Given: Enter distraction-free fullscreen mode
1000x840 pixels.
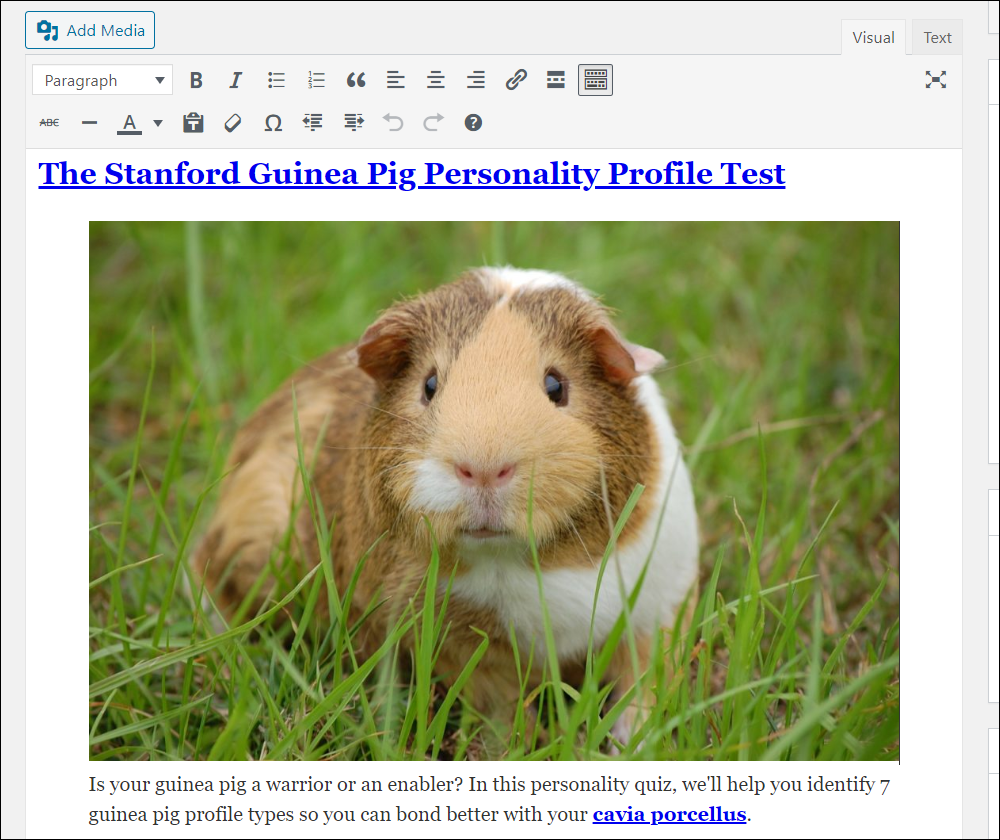Looking at the screenshot, I should click(936, 80).
